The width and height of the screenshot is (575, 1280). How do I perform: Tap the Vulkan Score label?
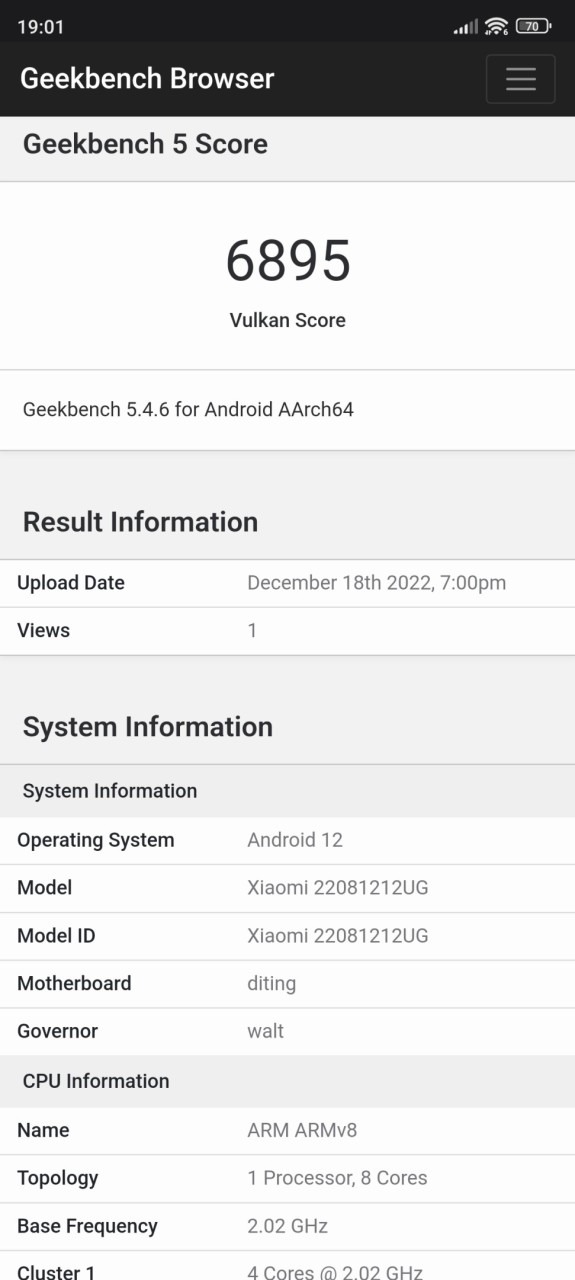click(x=288, y=320)
